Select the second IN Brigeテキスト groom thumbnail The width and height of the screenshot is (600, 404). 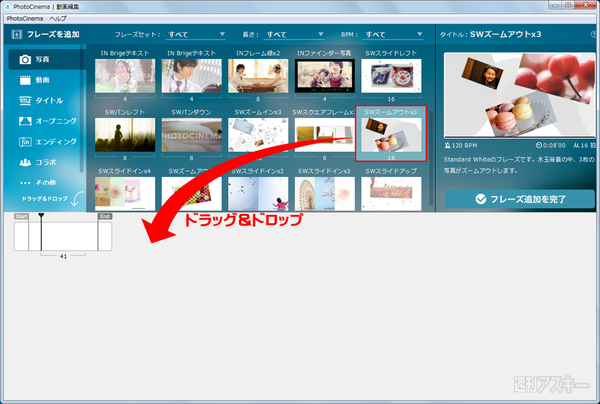tap(192, 76)
